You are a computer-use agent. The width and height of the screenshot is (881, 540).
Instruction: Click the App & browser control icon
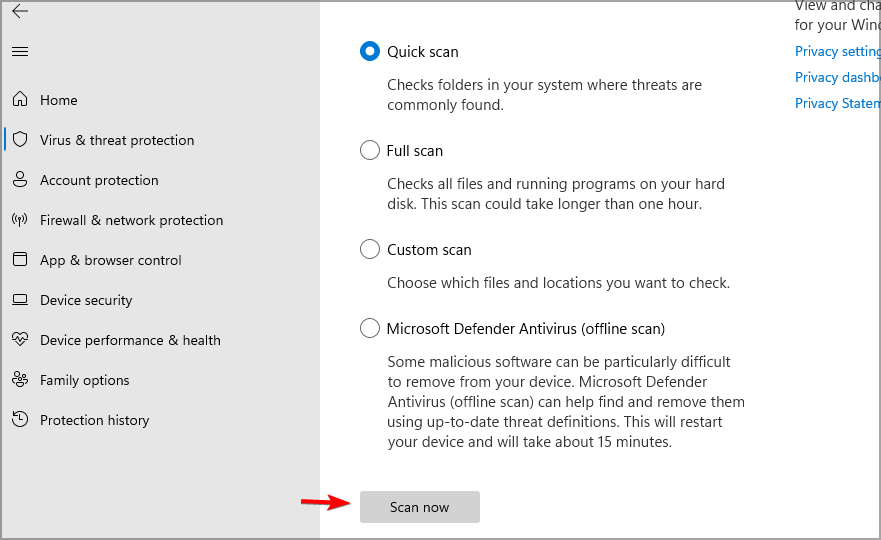point(20,260)
